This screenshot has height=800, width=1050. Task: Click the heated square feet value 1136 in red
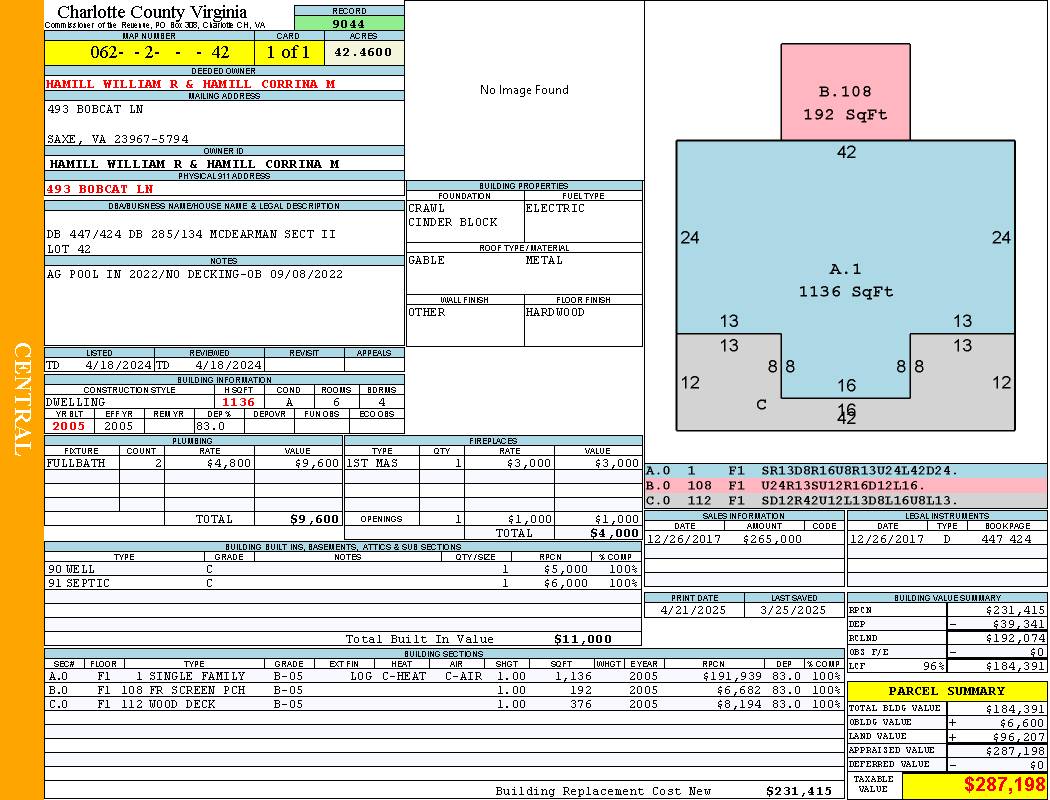coord(238,402)
